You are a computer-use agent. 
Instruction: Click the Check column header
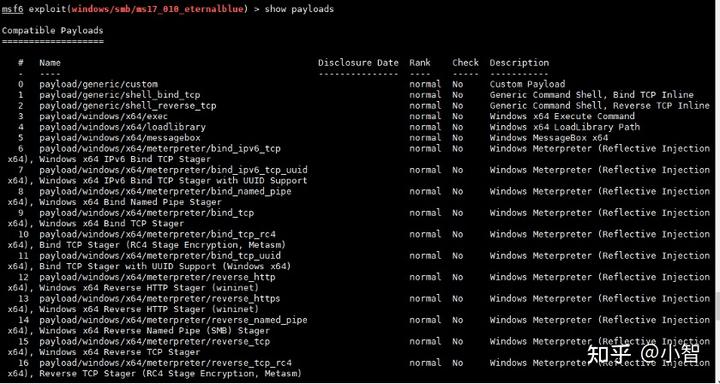point(465,62)
